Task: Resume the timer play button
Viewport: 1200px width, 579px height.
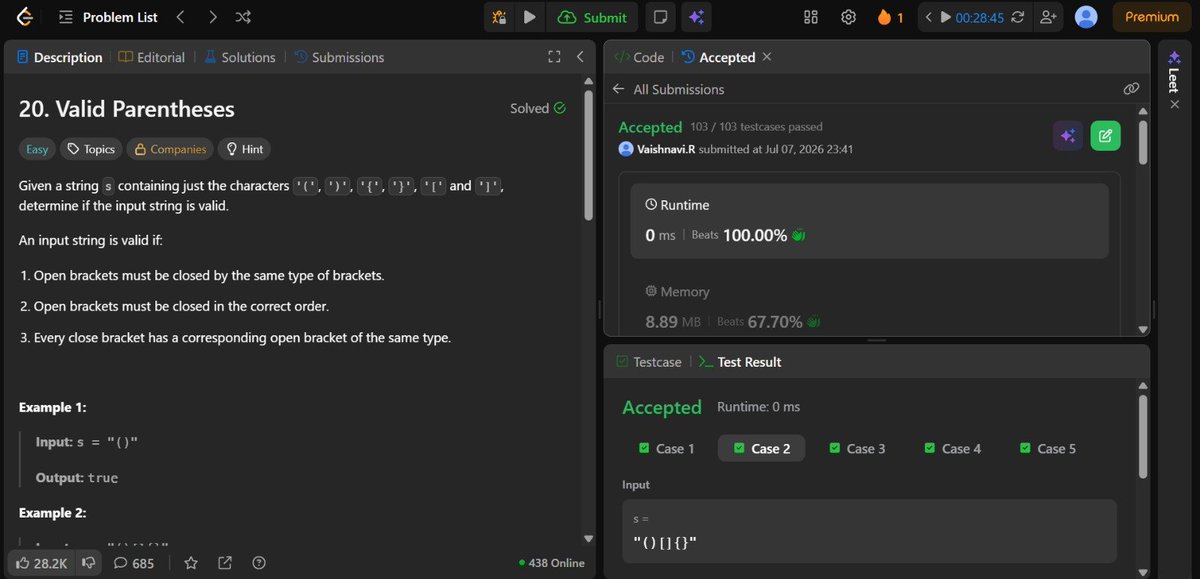Action: 945,17
